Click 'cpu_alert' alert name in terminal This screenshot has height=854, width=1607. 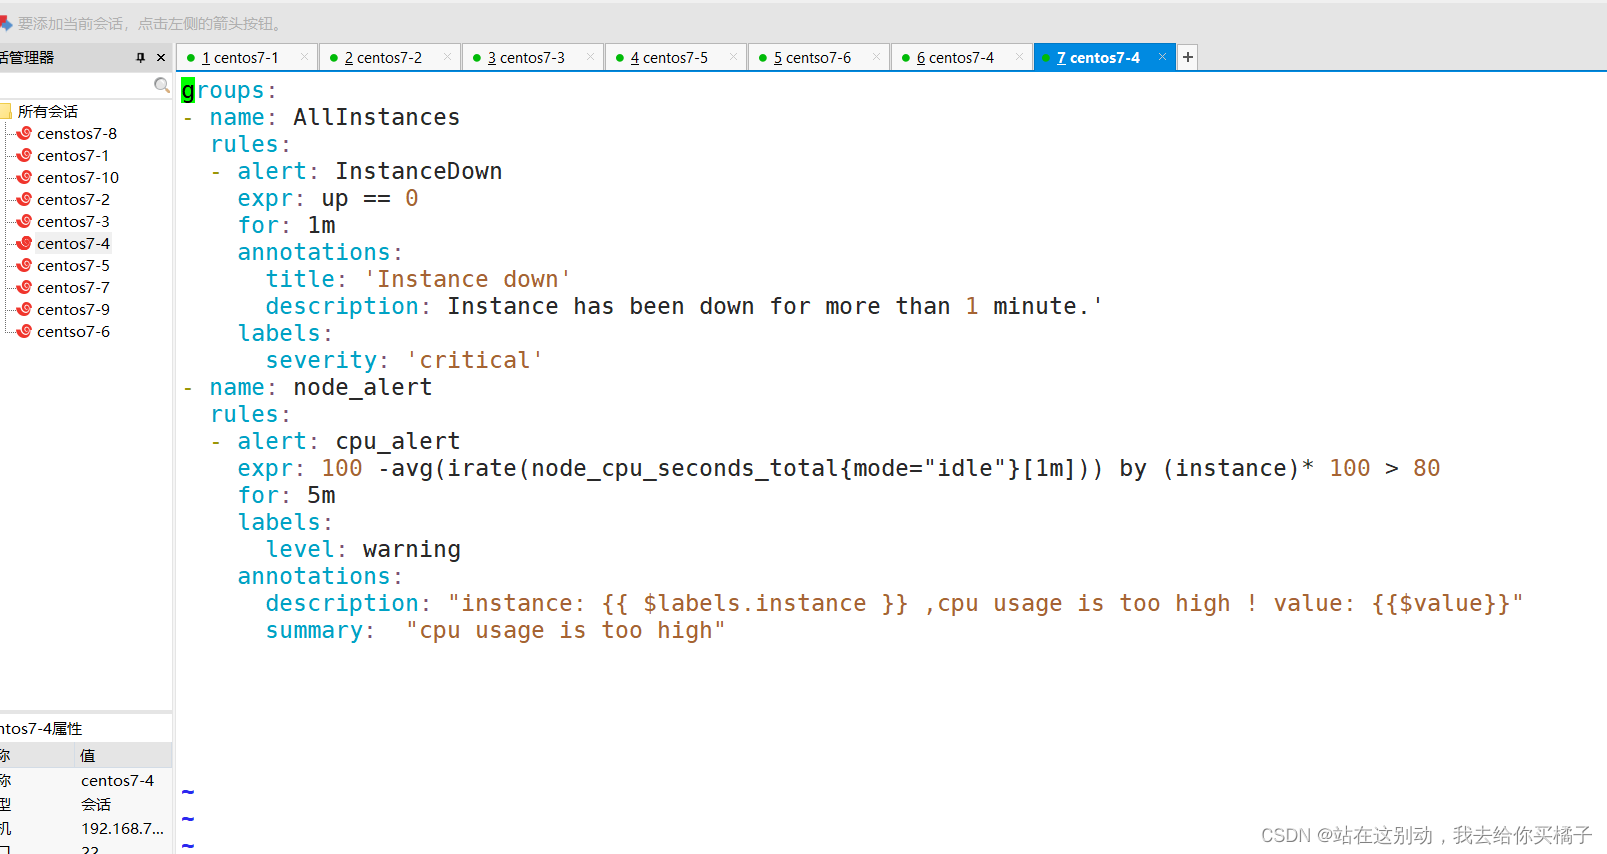point(397,442)
